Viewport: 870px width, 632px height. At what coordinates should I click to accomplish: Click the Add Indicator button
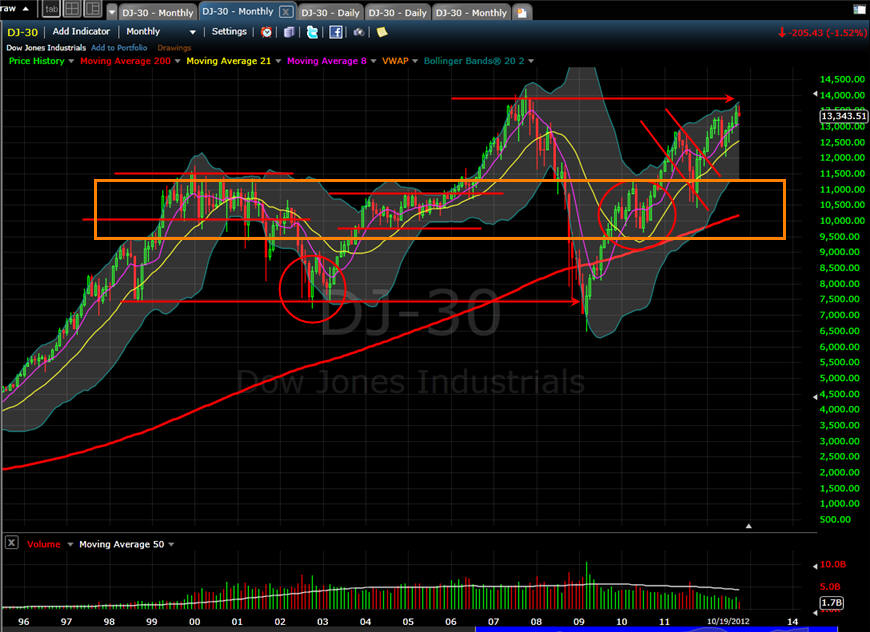(x=82, y=32)
